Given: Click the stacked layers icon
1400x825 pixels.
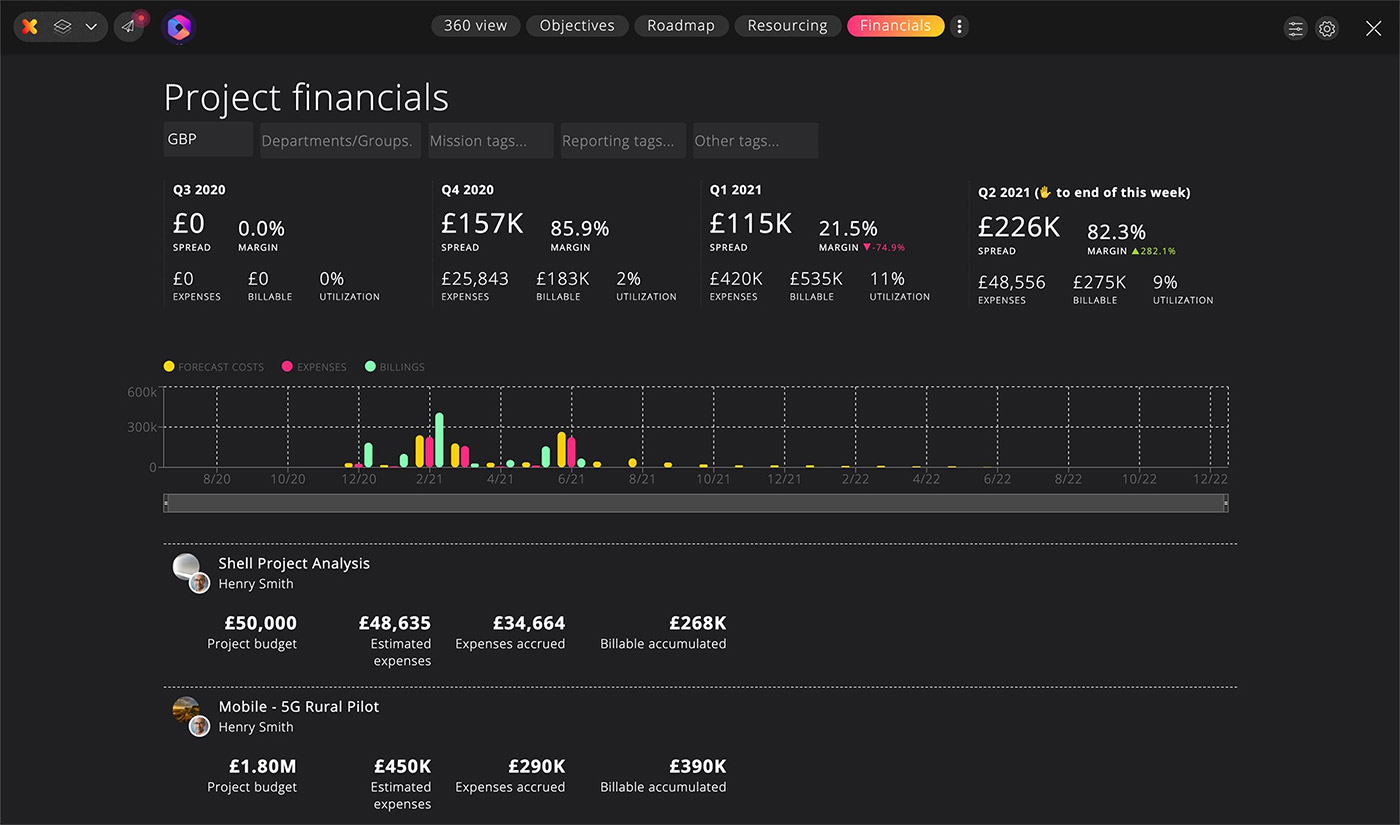Looking at the screenshot, I should pyautogui.click(x=62, y=27).
